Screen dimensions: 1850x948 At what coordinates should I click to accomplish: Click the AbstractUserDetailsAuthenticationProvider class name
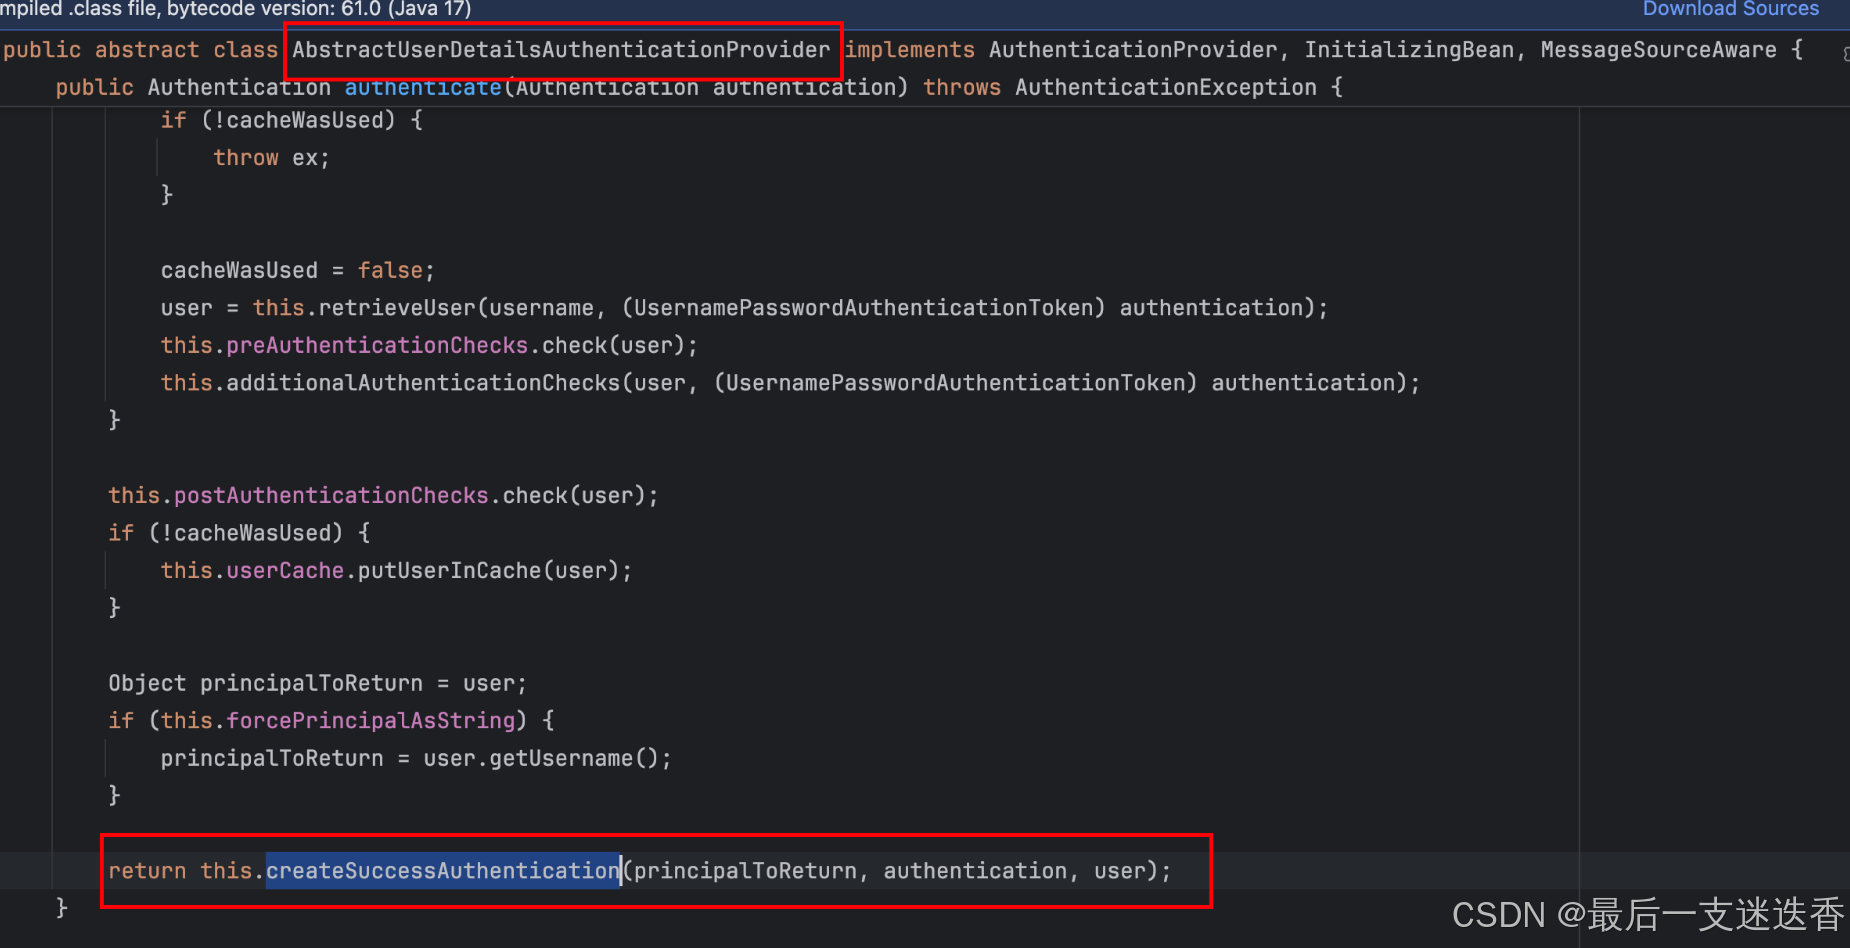click(561, 50)
